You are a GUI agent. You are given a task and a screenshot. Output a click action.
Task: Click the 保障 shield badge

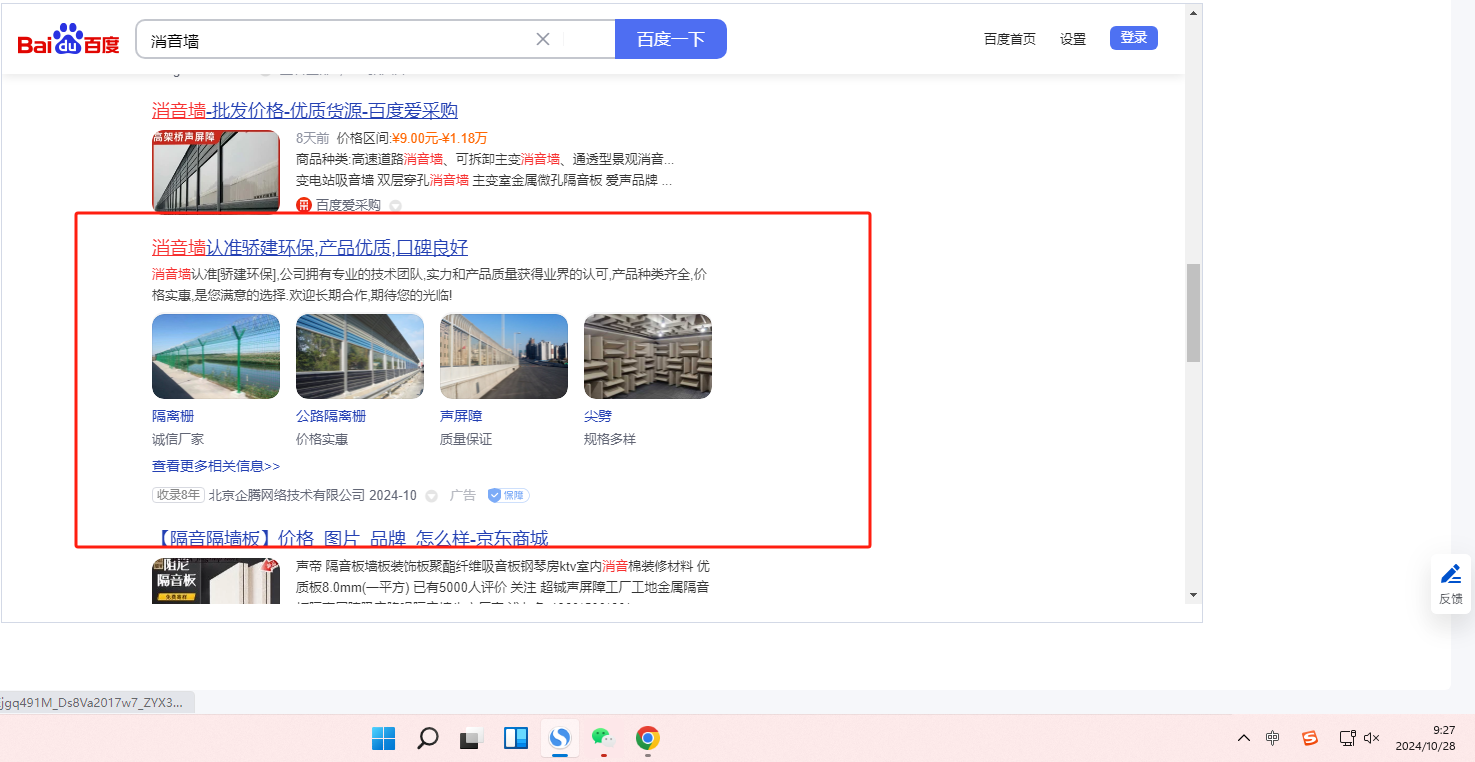[x=508, y=495]
